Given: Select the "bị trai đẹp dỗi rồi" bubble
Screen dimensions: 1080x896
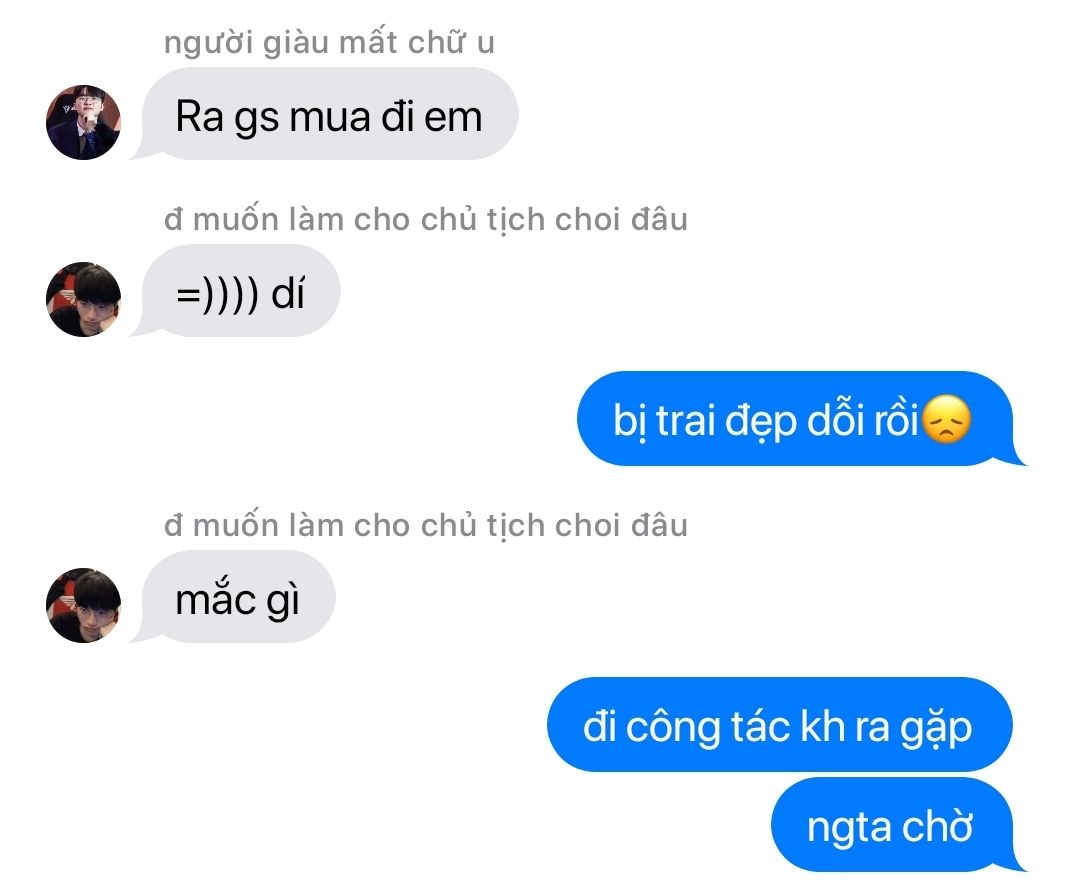Looking at the screenshot, I should point(802,419).
